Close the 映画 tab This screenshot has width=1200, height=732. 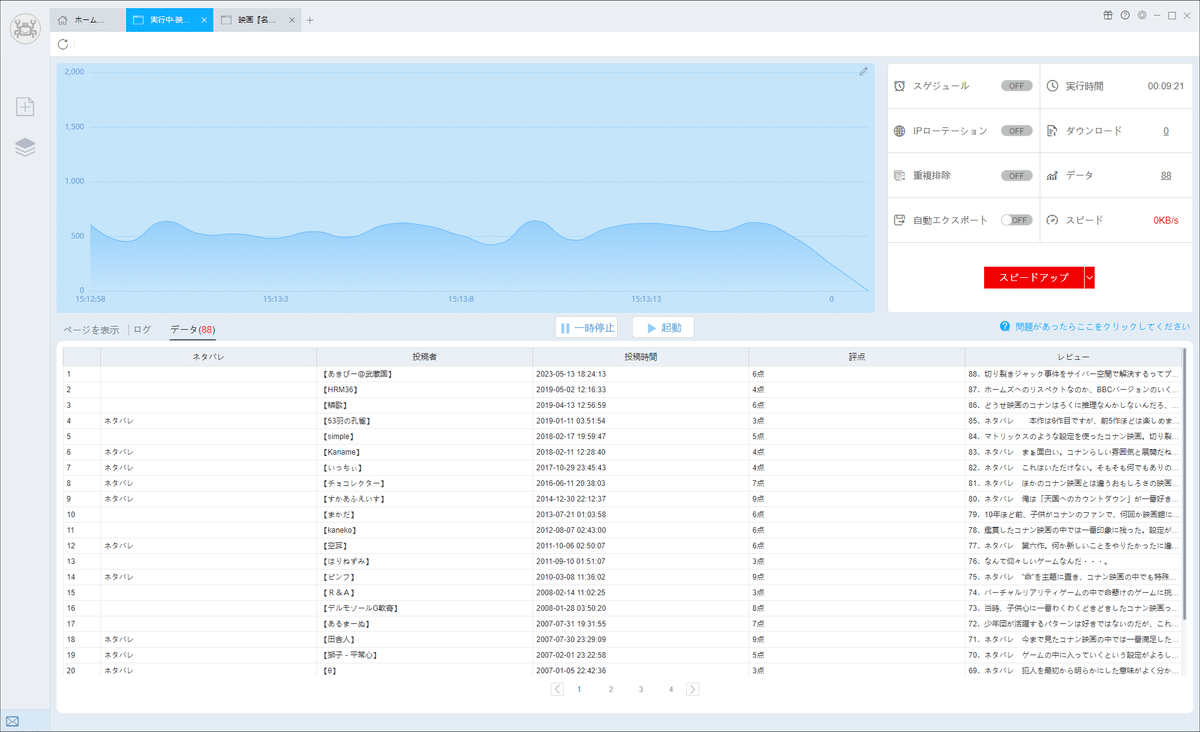292,20
